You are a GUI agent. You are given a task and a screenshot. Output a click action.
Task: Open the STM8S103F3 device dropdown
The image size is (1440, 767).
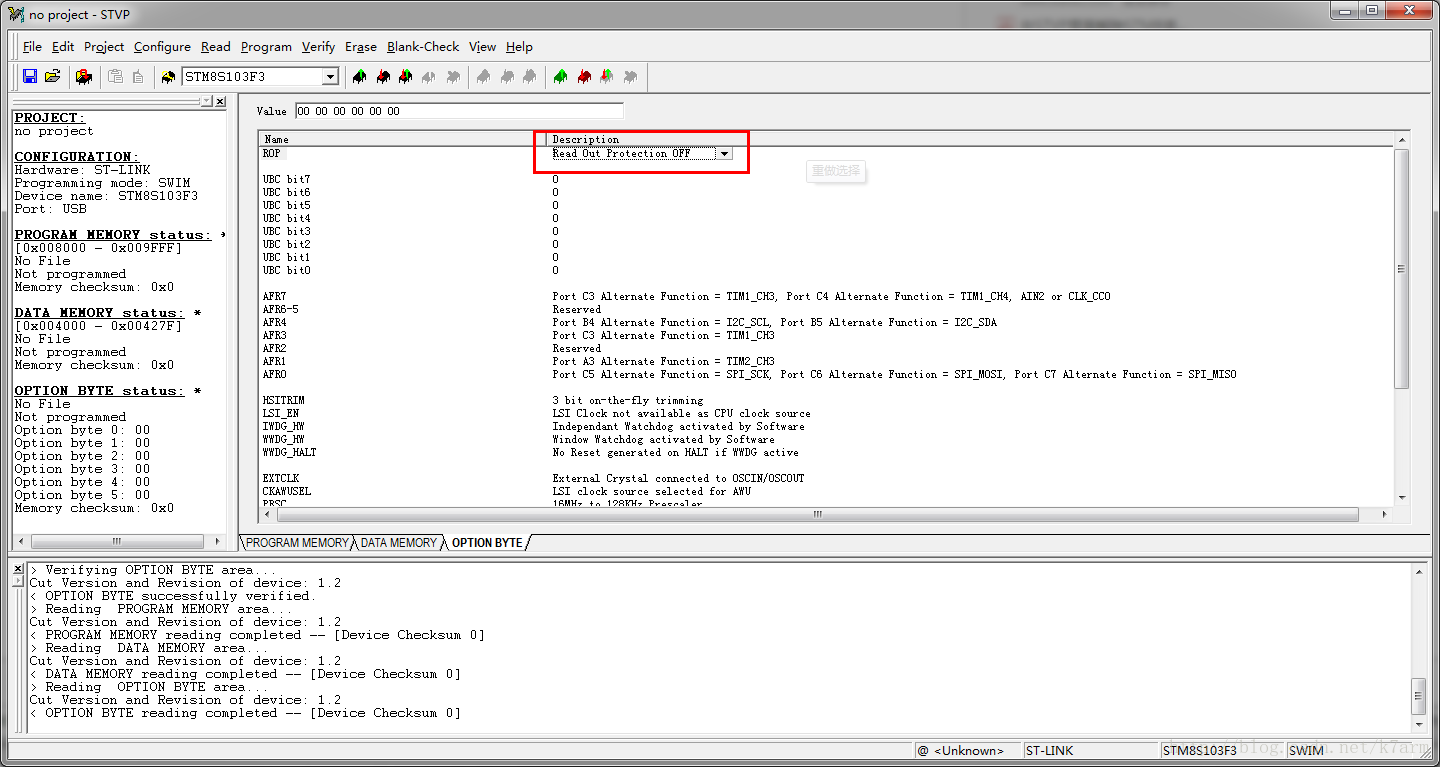click(330, 77)
